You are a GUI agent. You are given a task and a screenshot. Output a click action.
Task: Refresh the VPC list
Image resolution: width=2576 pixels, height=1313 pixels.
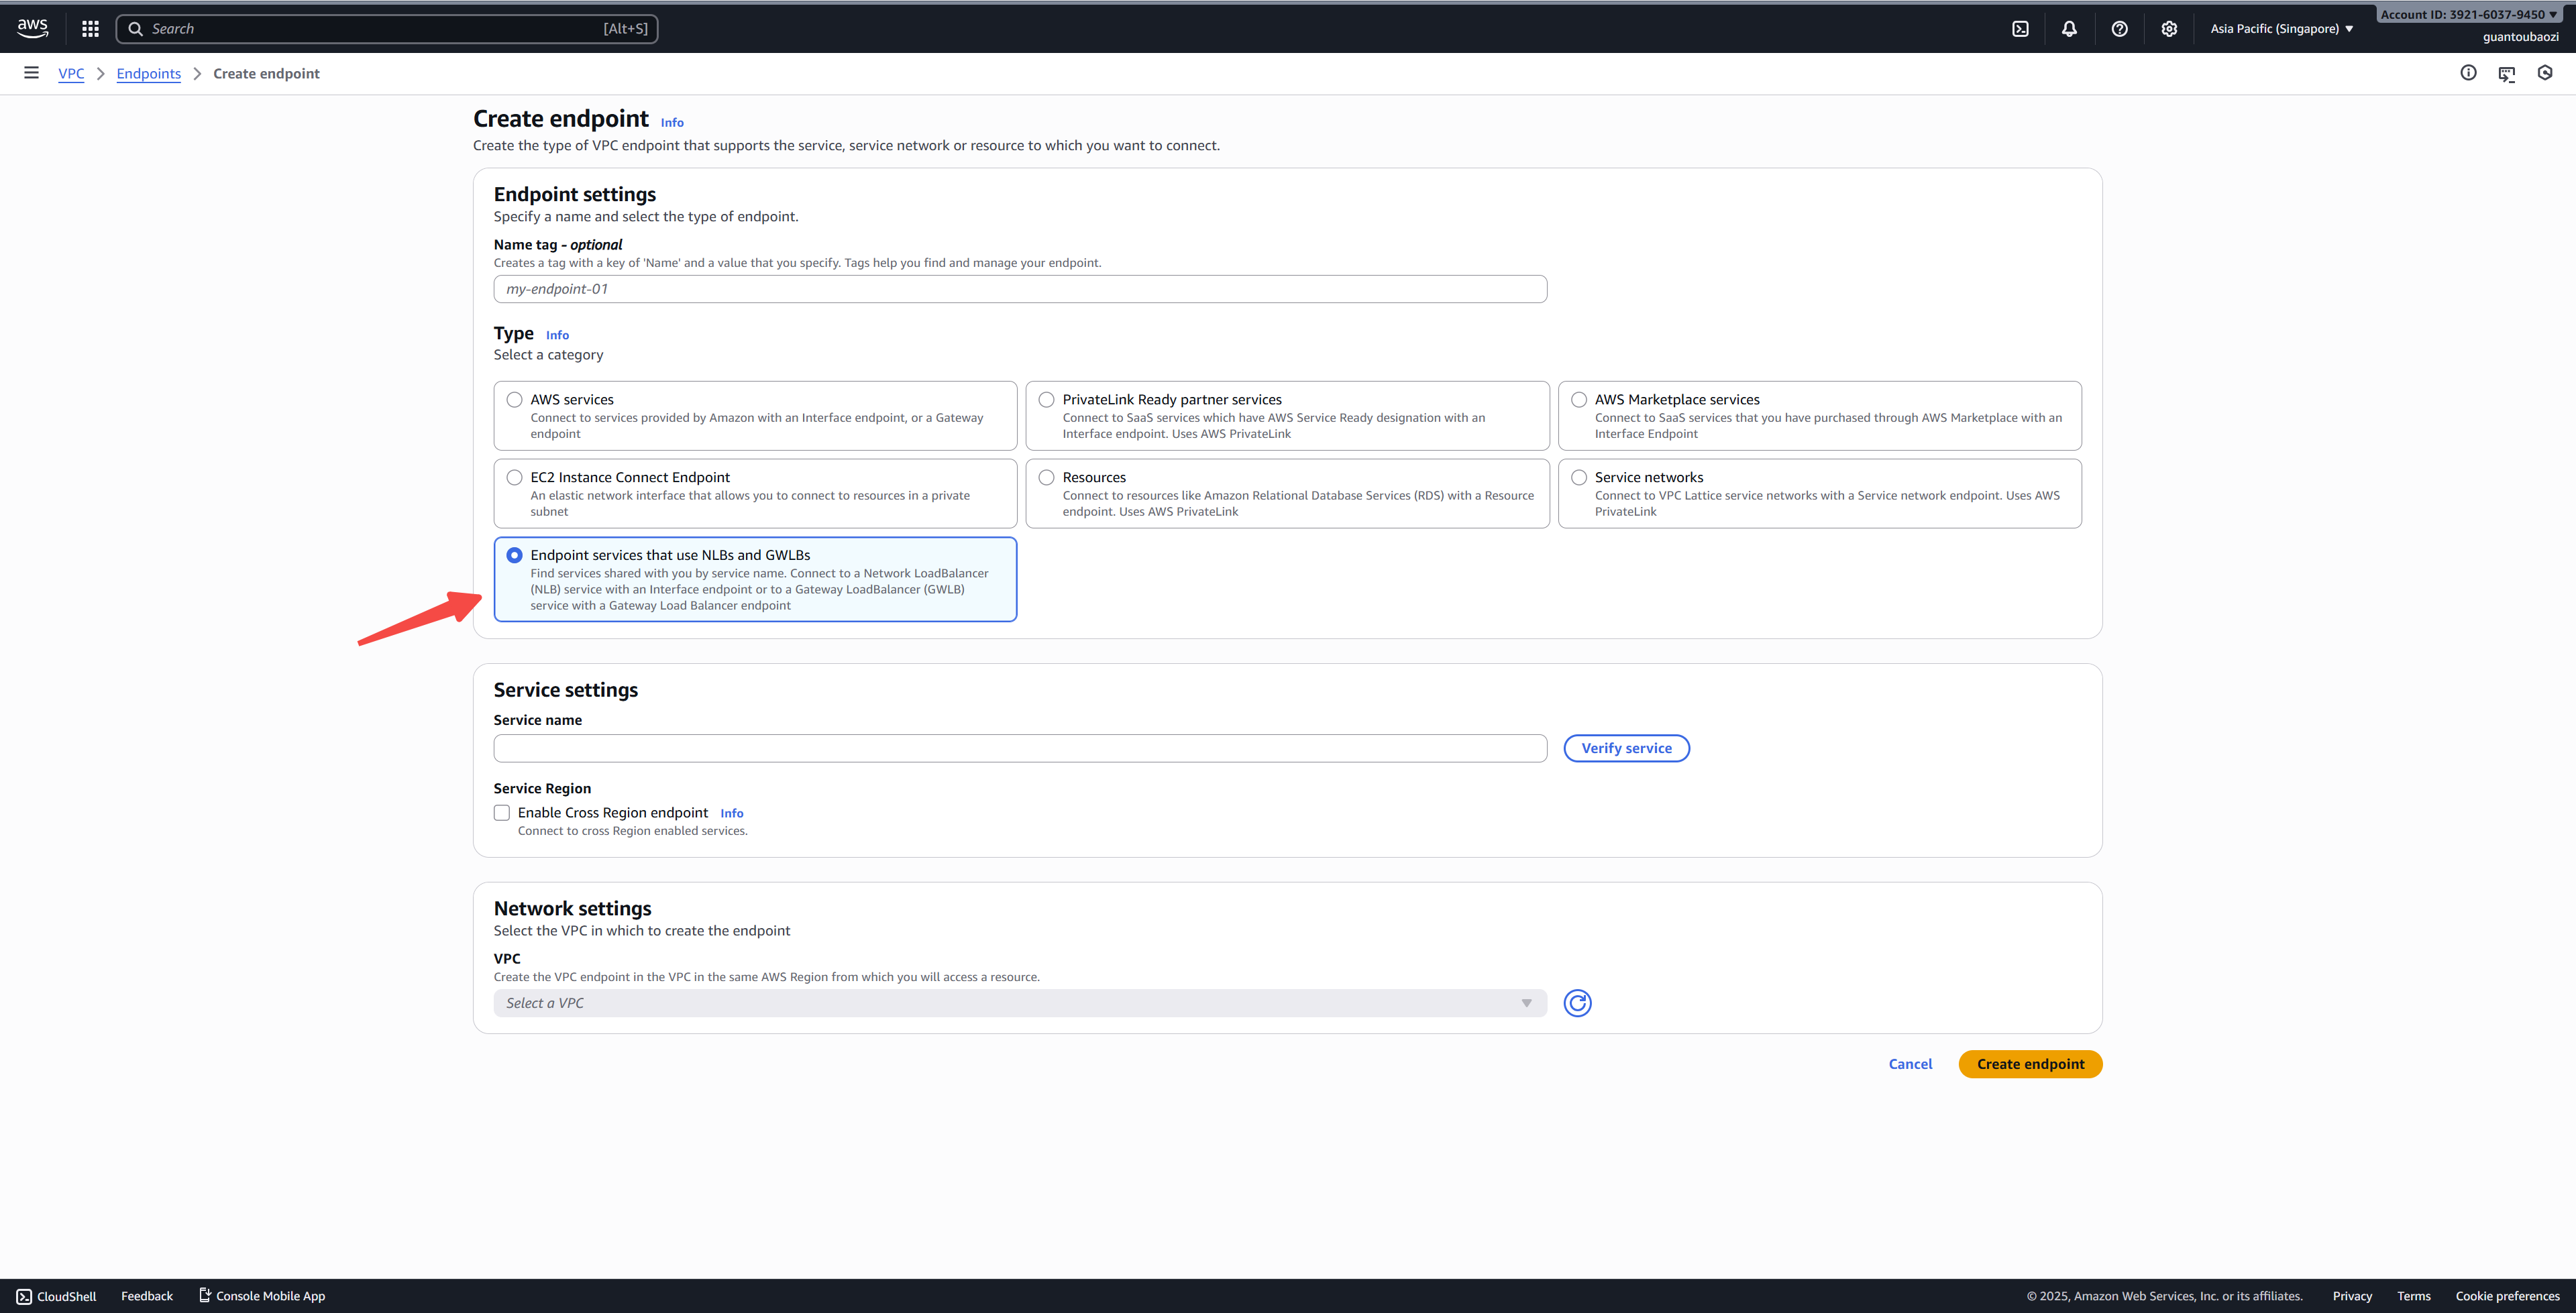[x=1577, y=1003]
